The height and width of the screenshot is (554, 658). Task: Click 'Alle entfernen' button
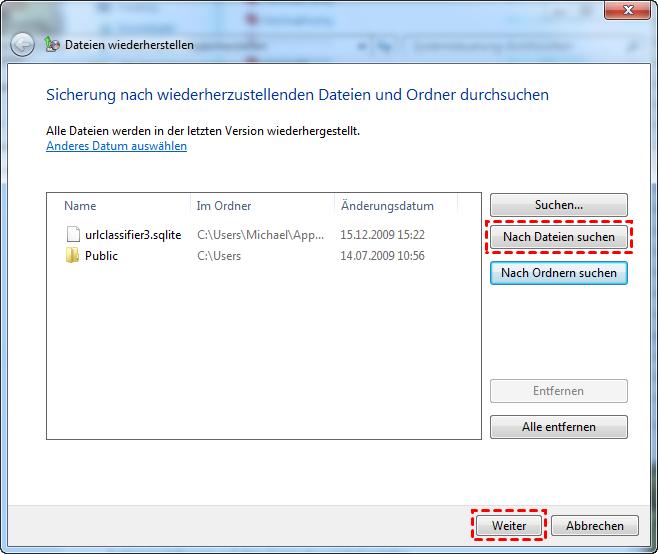559,427
